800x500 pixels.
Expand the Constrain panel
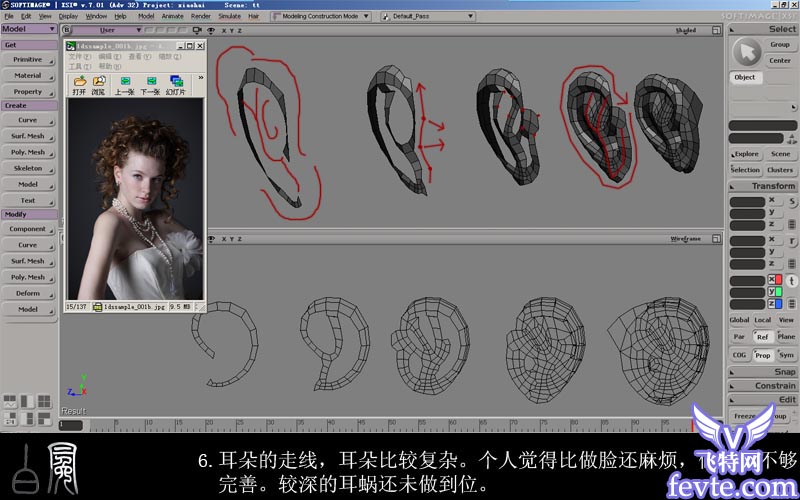[x=762, y=386]
